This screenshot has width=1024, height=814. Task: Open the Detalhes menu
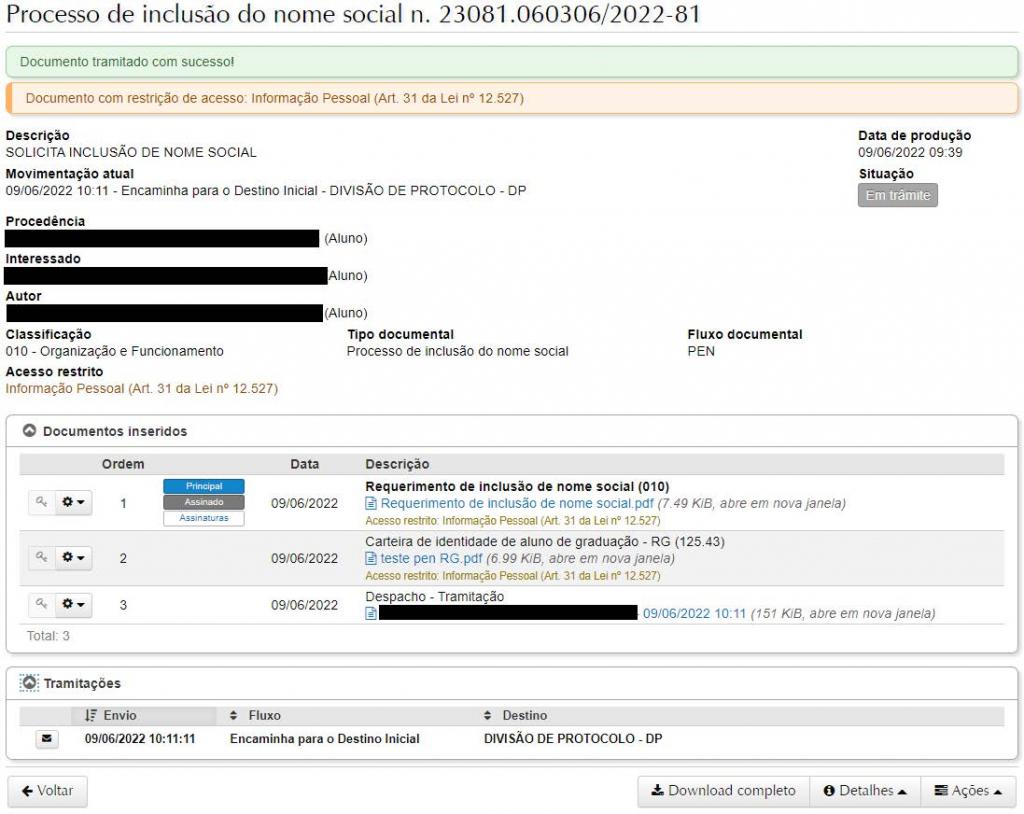click(864, 791)
